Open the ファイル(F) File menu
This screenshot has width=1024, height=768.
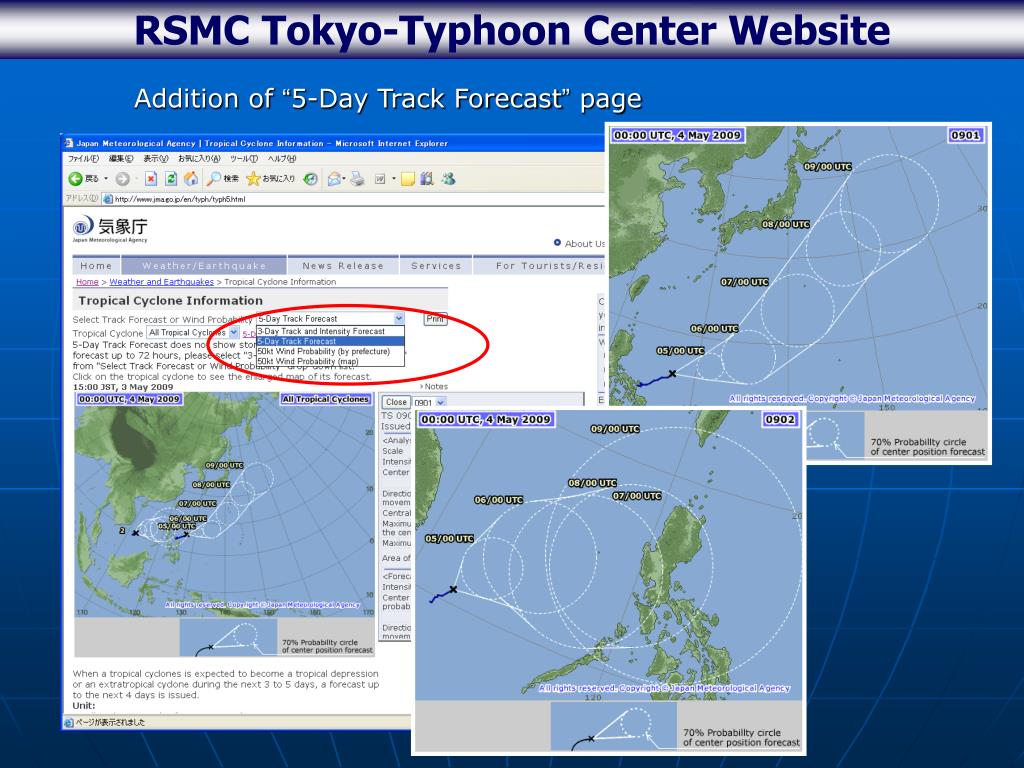click(x=84, y=159)
